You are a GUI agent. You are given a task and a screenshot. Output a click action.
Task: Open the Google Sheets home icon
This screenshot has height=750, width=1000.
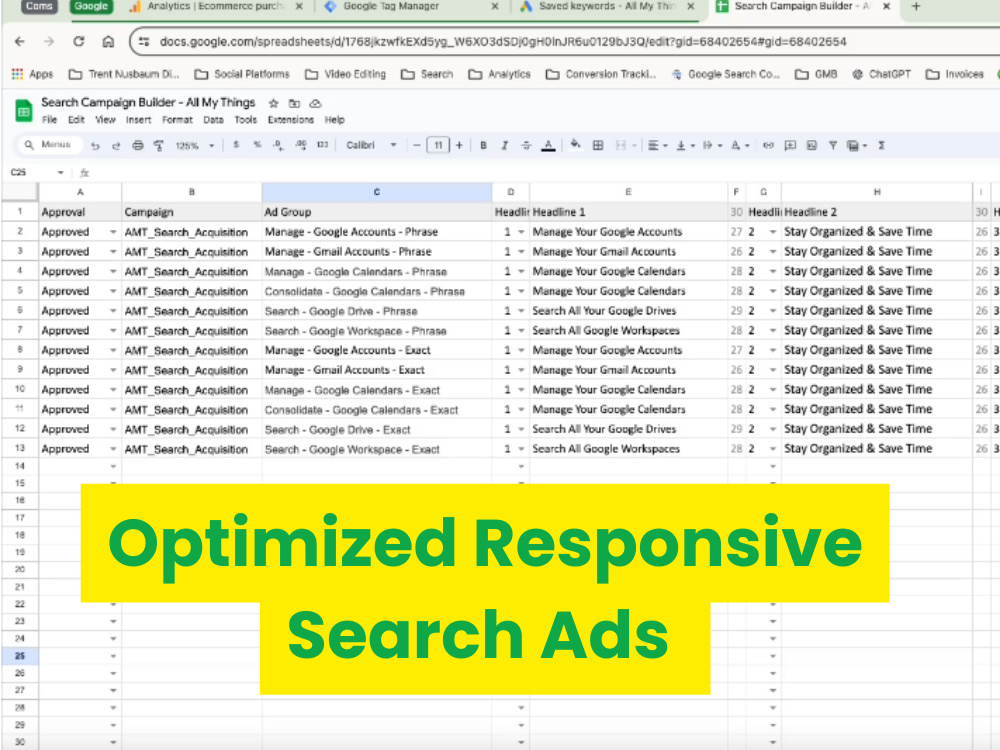tap(24, 111)
